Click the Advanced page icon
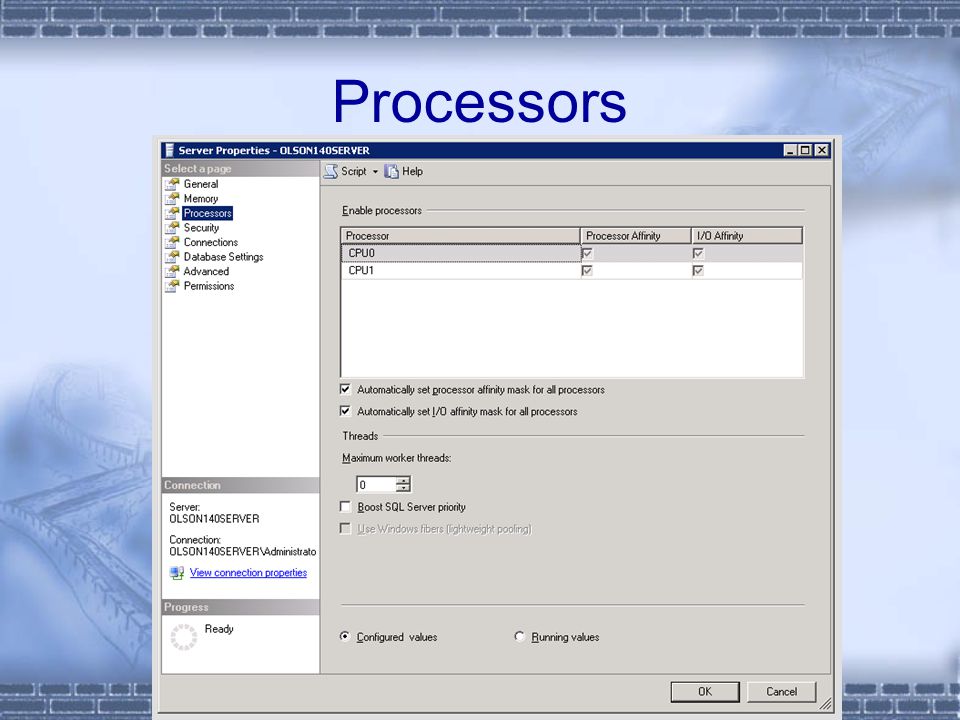The height and width of the screenshot is (720, 960). point(172,271)
